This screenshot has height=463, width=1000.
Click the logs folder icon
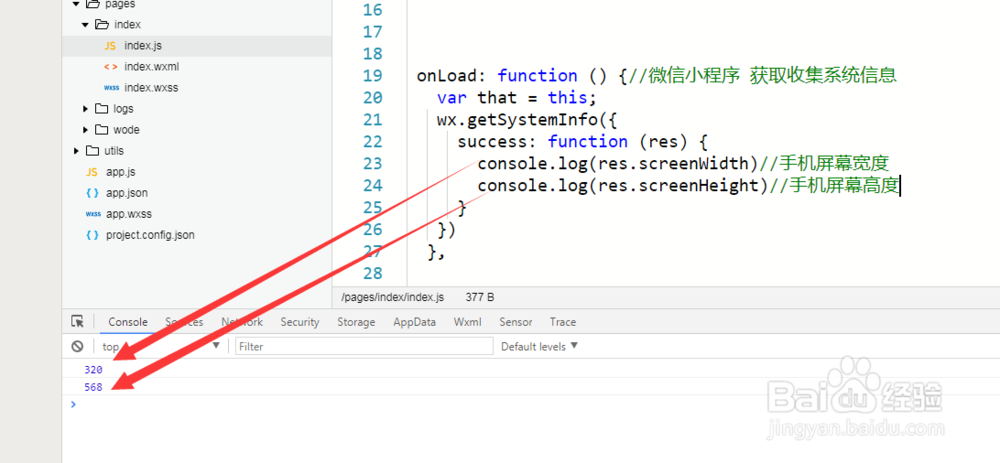(101, 108)
